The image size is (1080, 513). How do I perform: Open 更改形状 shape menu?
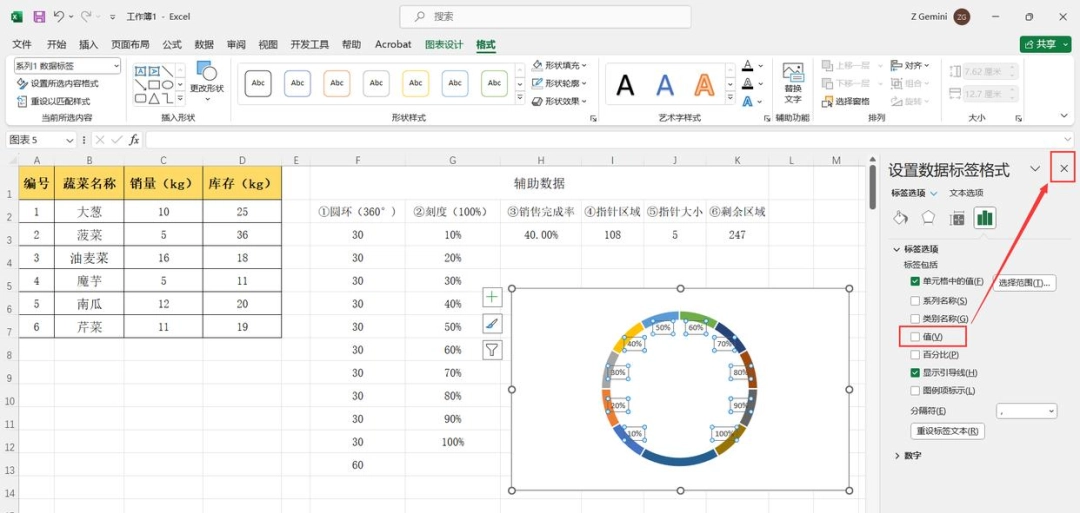click(x=207, y=81)
